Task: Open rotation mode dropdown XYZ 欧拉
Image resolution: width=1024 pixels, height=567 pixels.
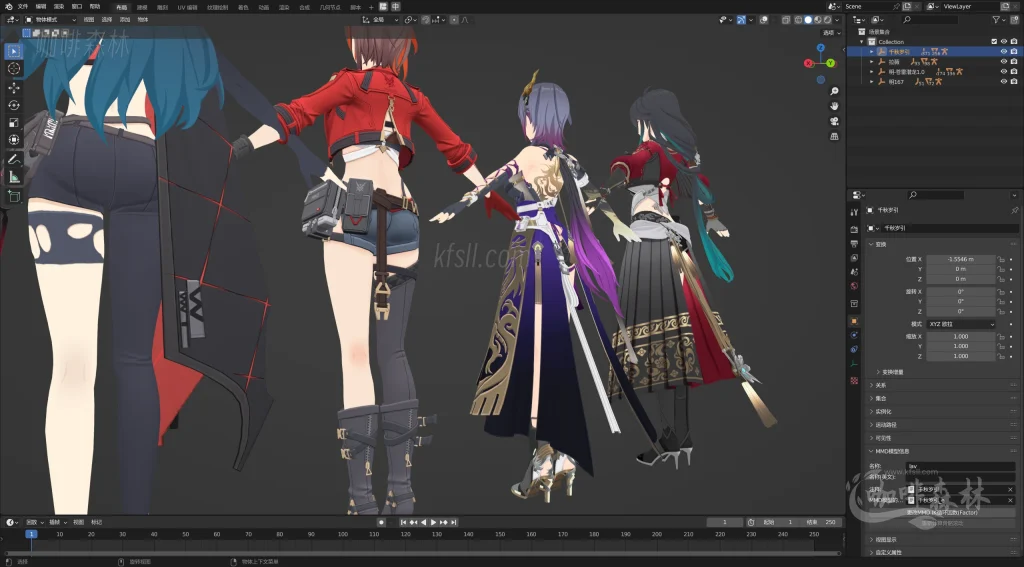Action: click(x=961, y=324)
